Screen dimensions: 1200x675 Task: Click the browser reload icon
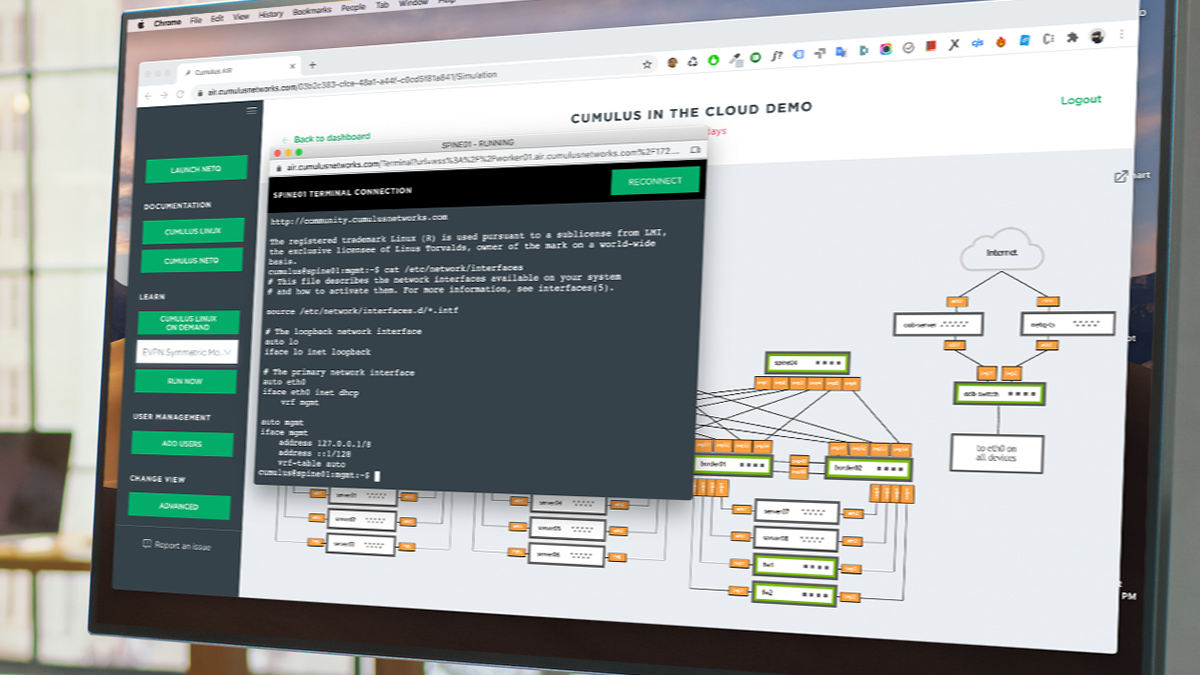(180, 94)
